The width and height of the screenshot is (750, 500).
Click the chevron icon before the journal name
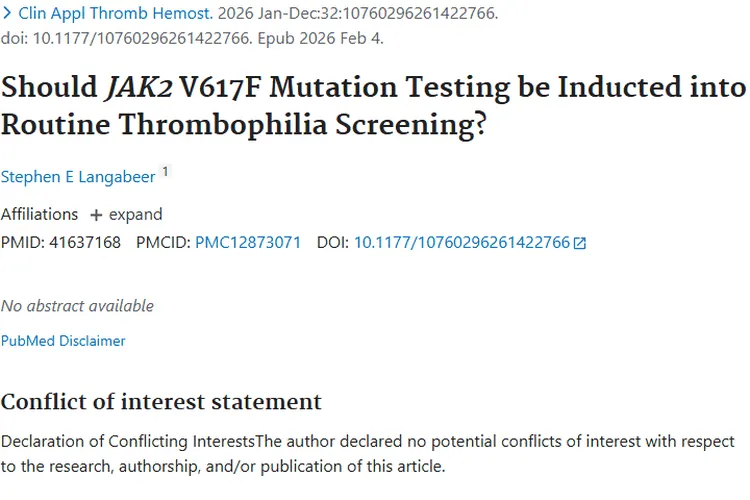coord(7,14)
